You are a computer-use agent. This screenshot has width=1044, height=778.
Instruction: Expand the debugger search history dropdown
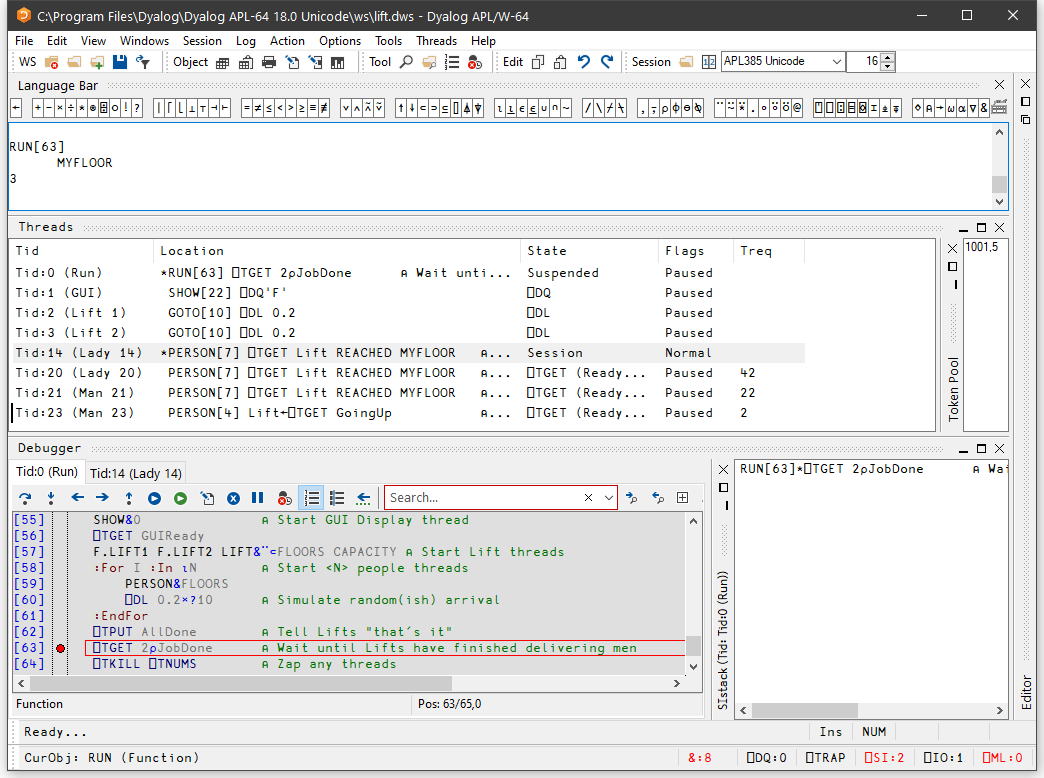608,497
